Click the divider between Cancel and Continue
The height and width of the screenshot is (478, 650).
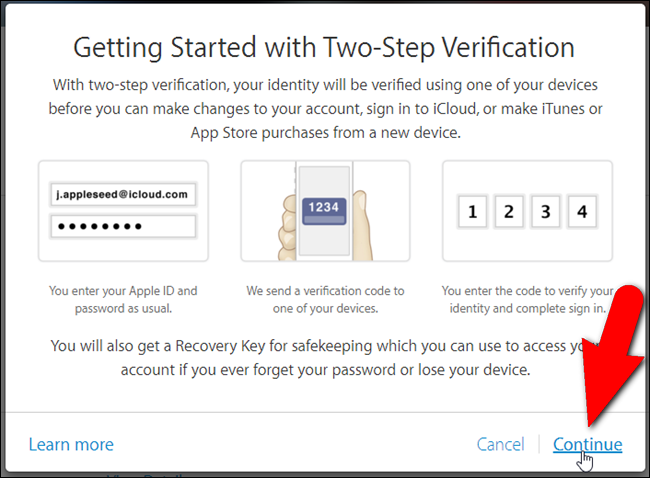click(539, 444)
